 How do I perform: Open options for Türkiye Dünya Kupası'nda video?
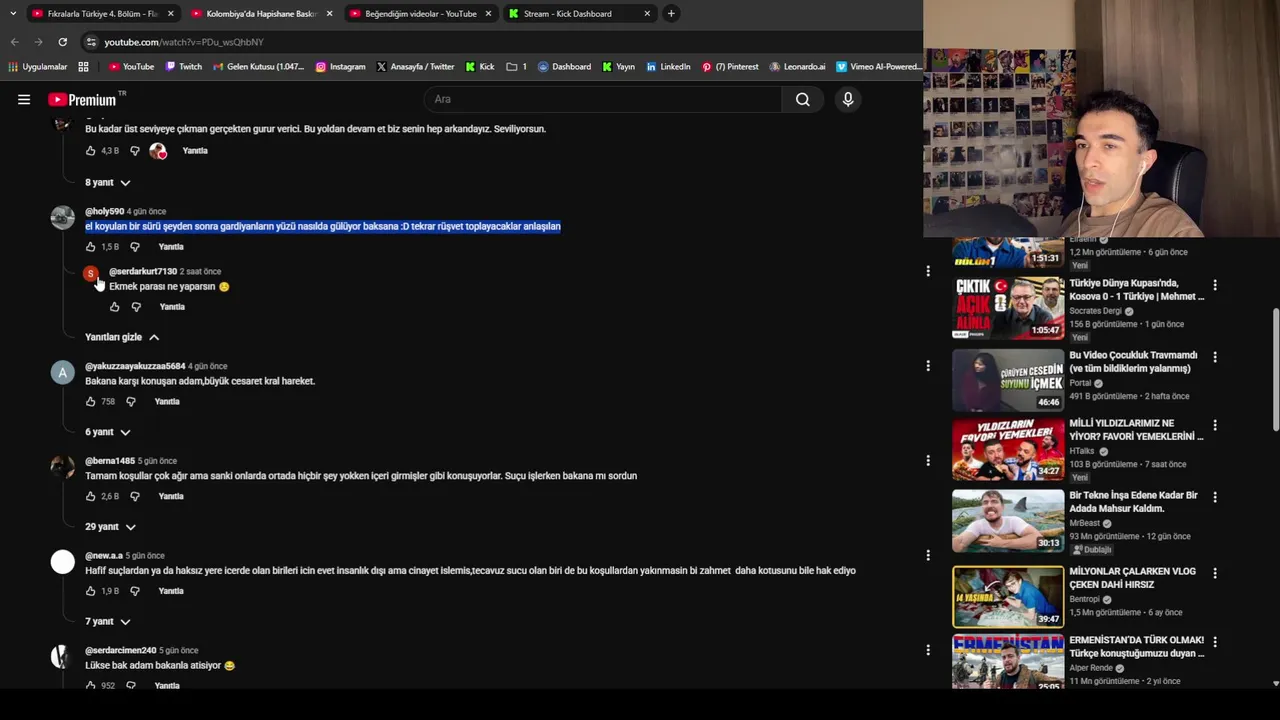(1215, 285)
